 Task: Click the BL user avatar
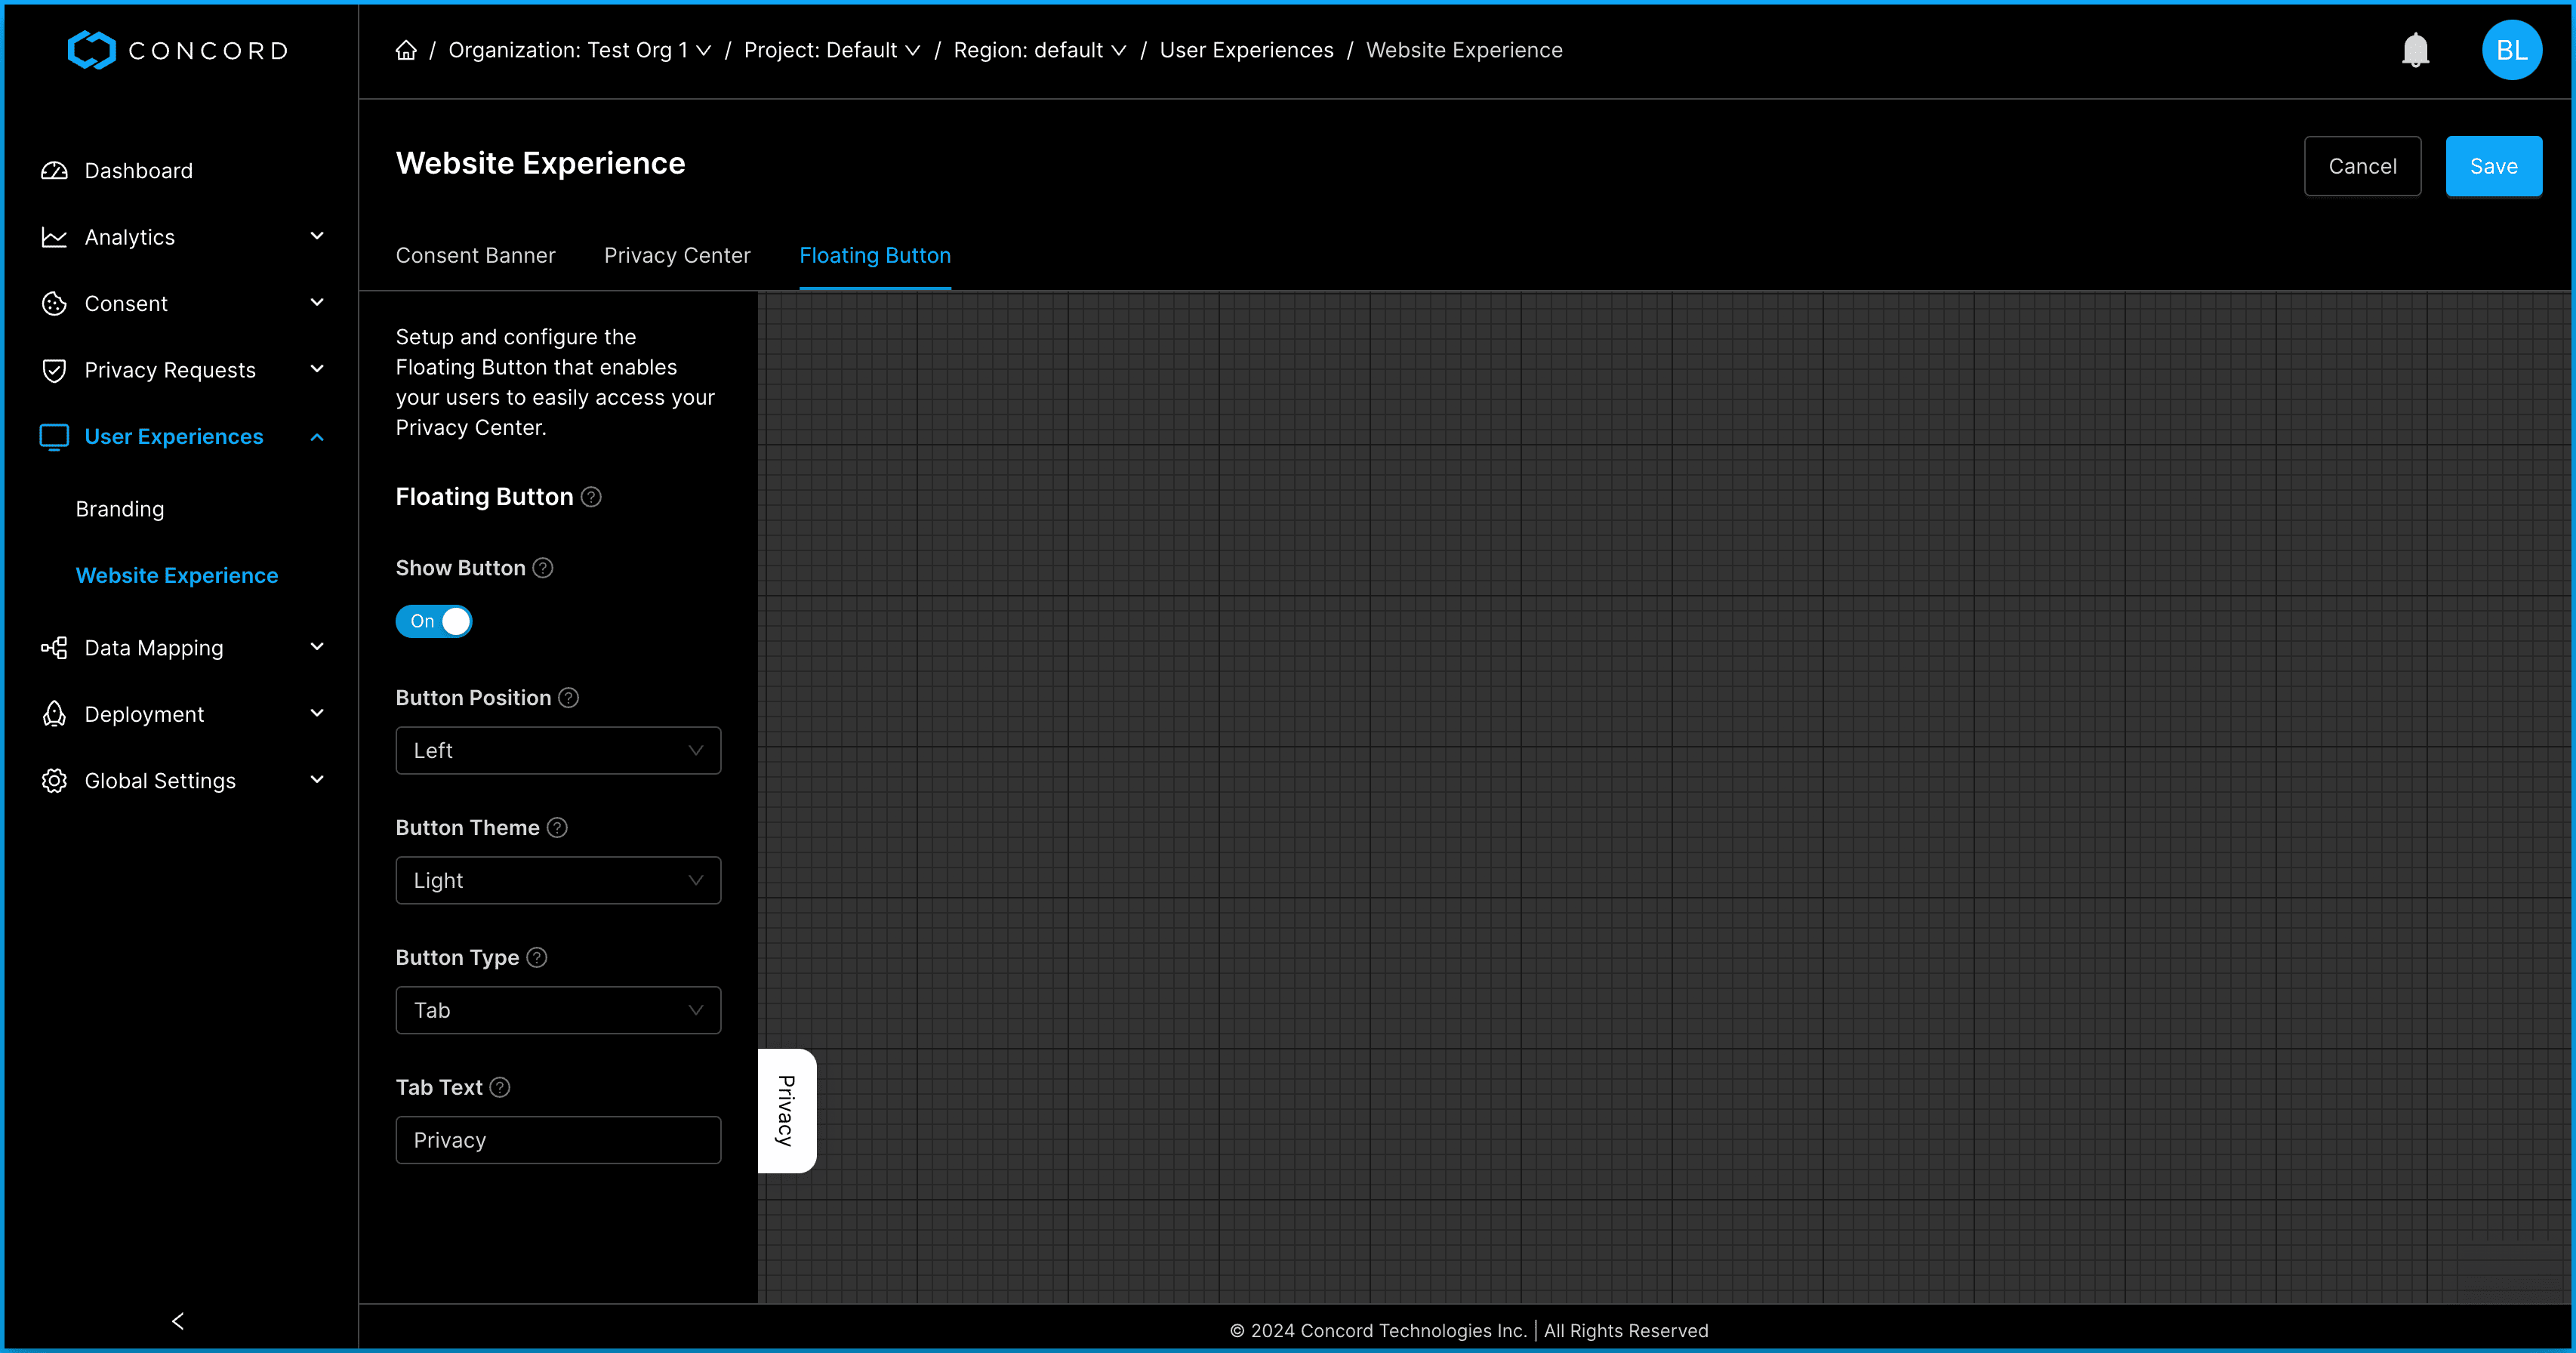(x=2511, y=50)
